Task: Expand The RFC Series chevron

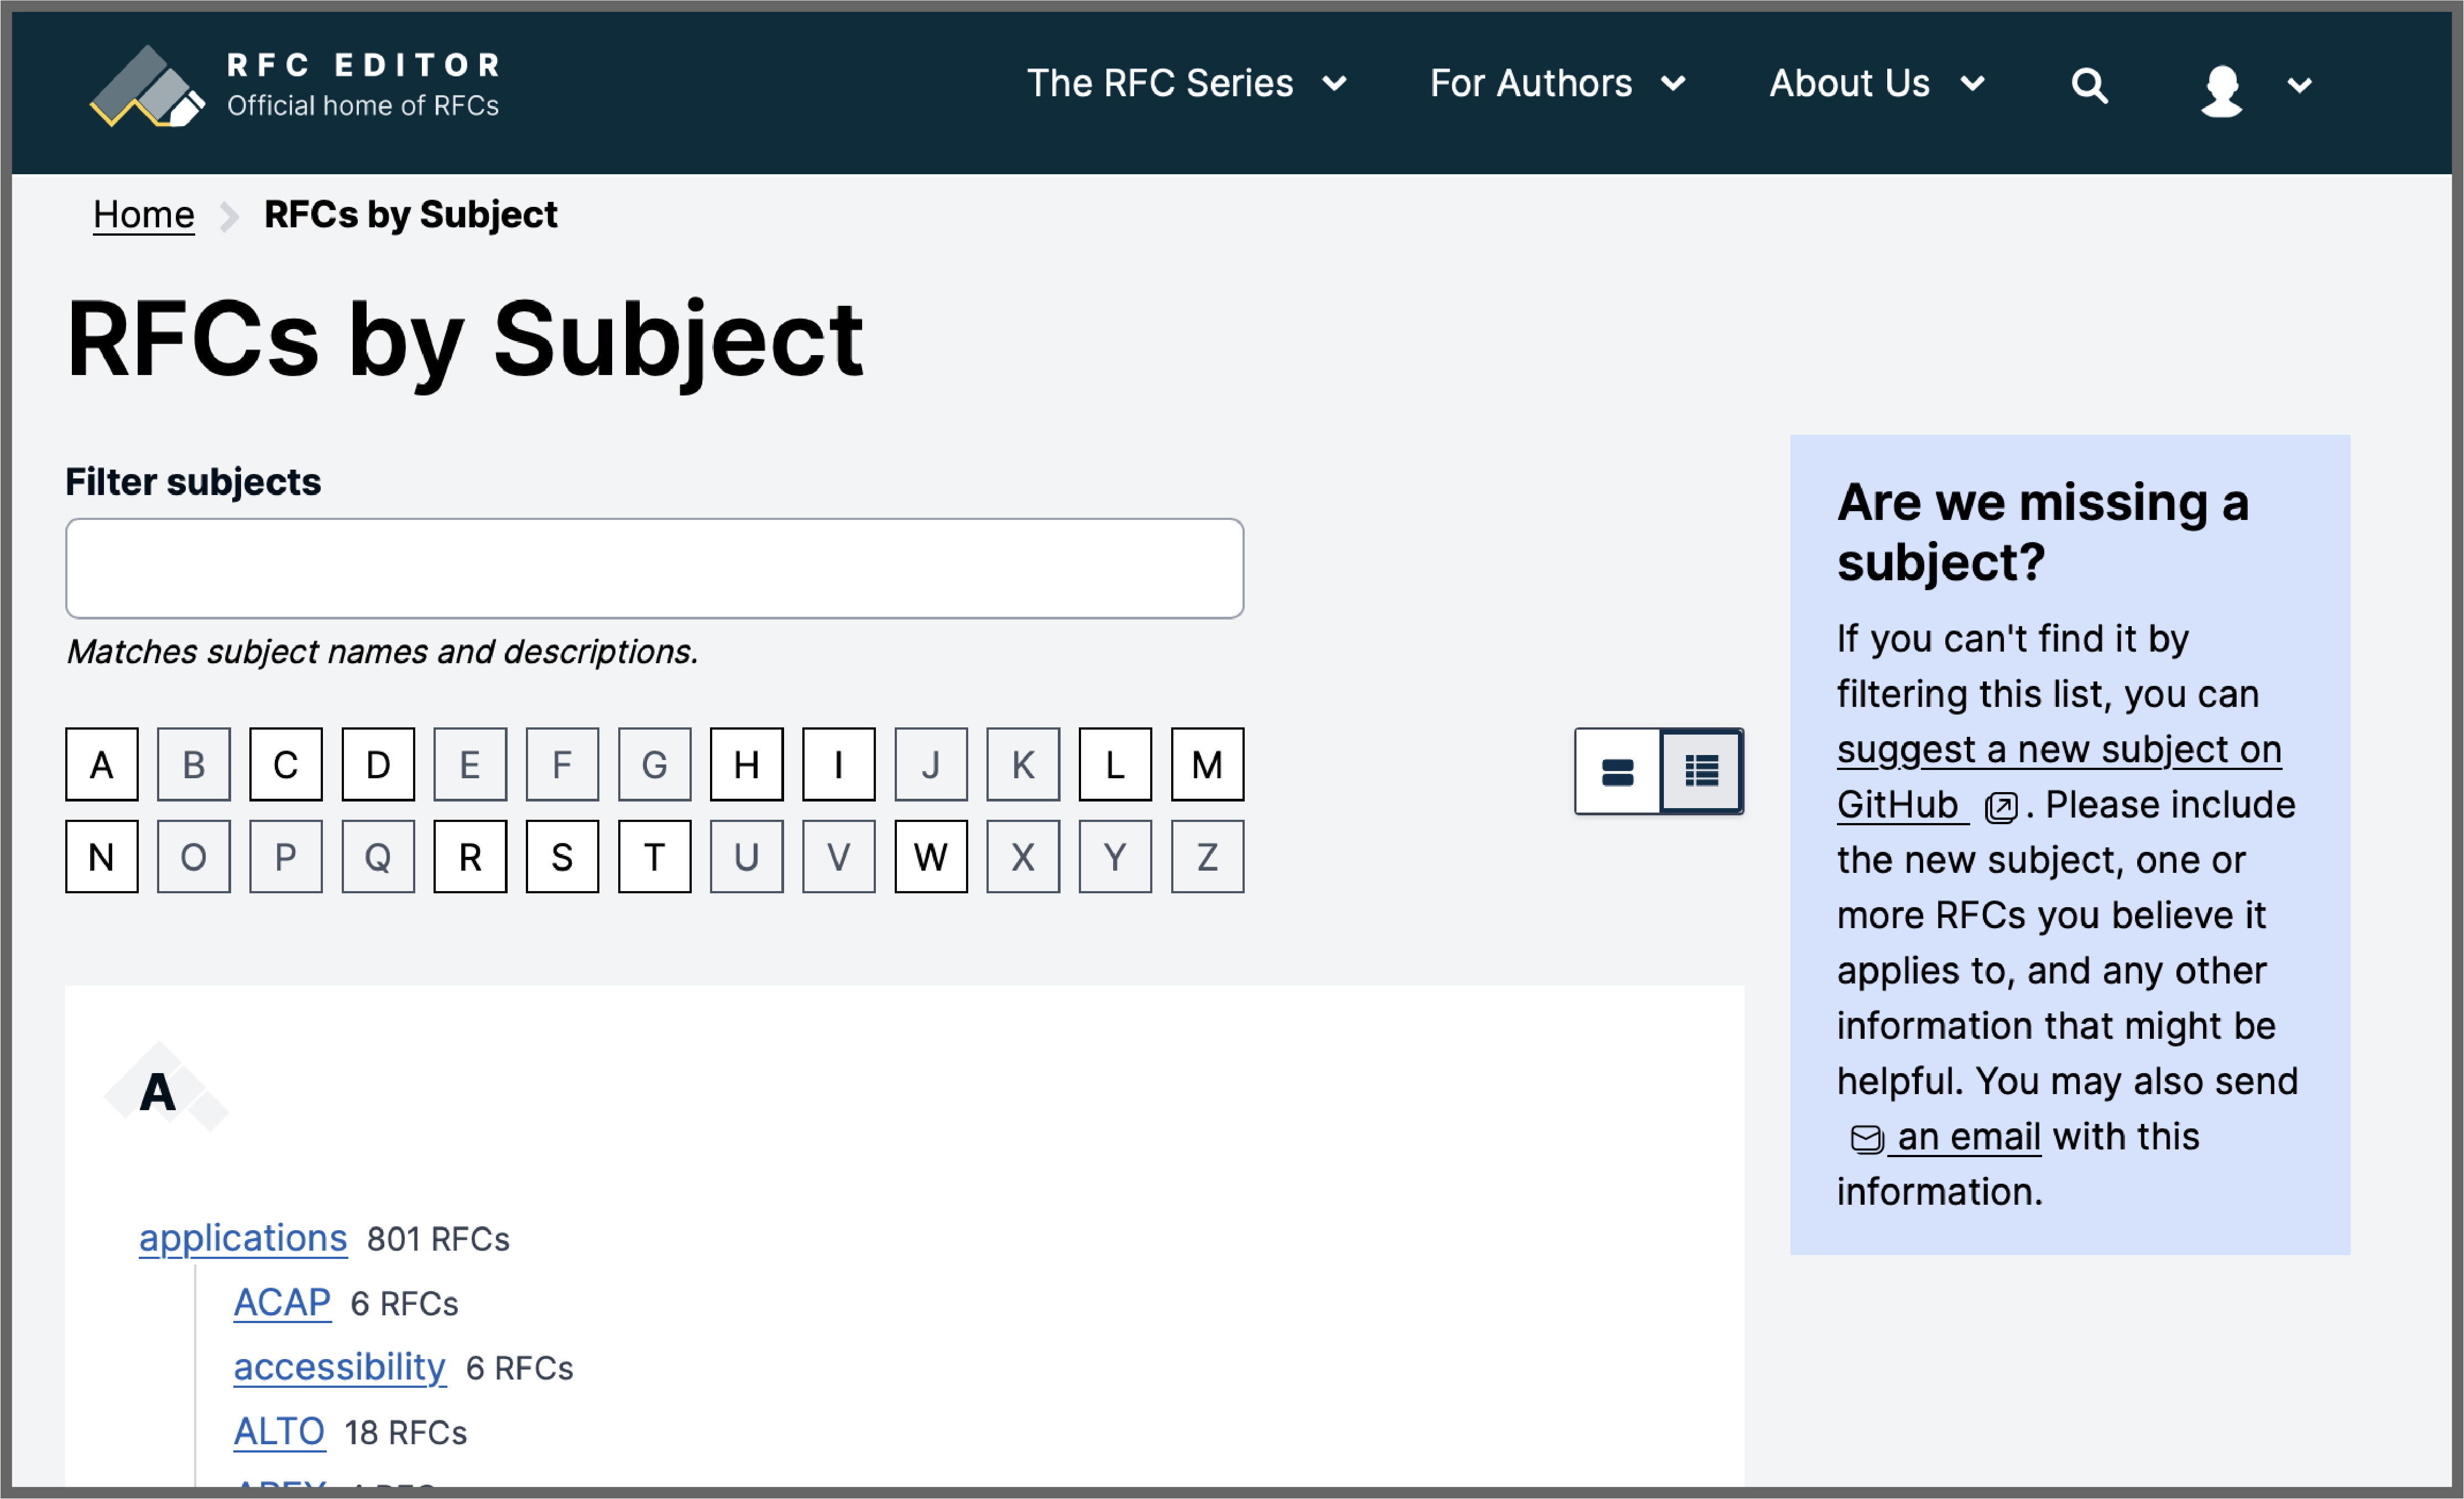Action: [x=1334, y=84]
